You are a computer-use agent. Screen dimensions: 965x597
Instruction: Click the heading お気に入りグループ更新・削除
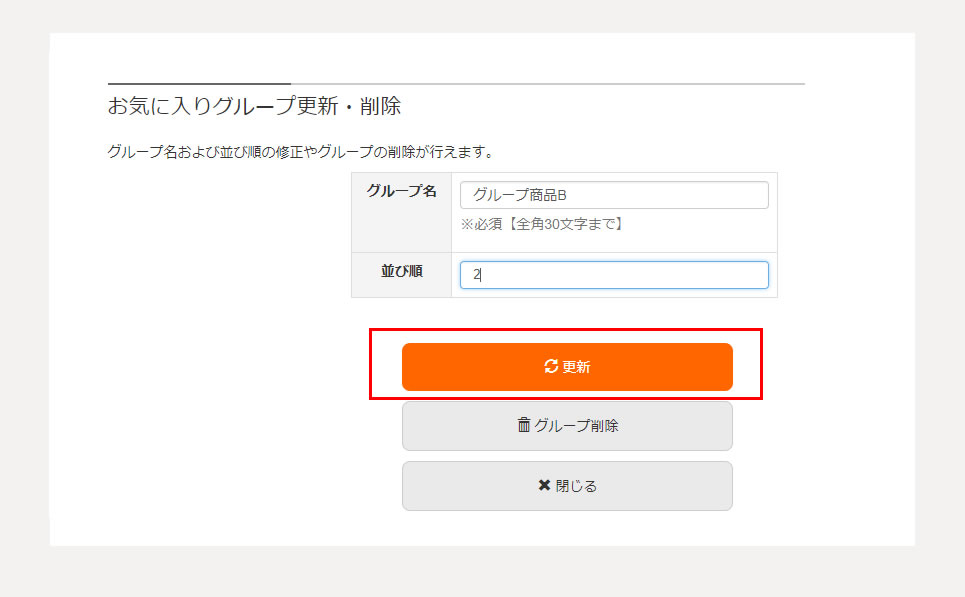point(254,106)
